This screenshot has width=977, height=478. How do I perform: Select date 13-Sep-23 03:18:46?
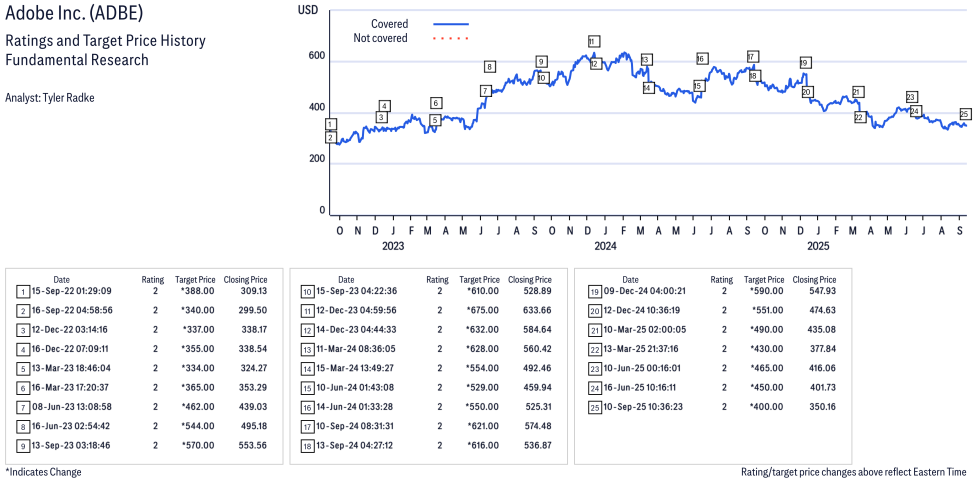(72, 445)
